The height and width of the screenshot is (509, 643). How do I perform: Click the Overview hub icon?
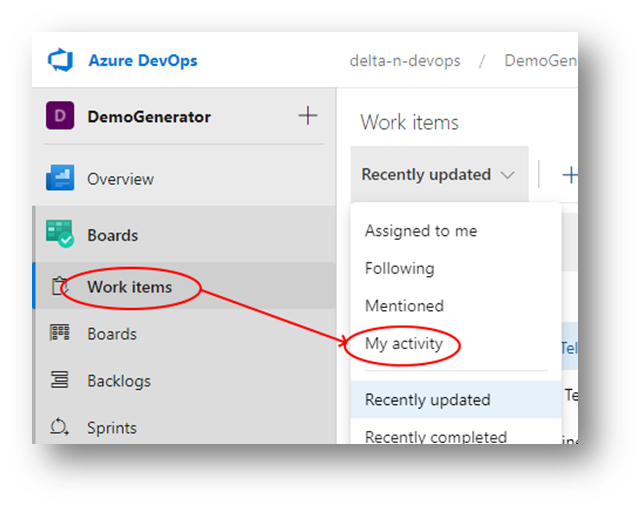[x=60, y=178]
